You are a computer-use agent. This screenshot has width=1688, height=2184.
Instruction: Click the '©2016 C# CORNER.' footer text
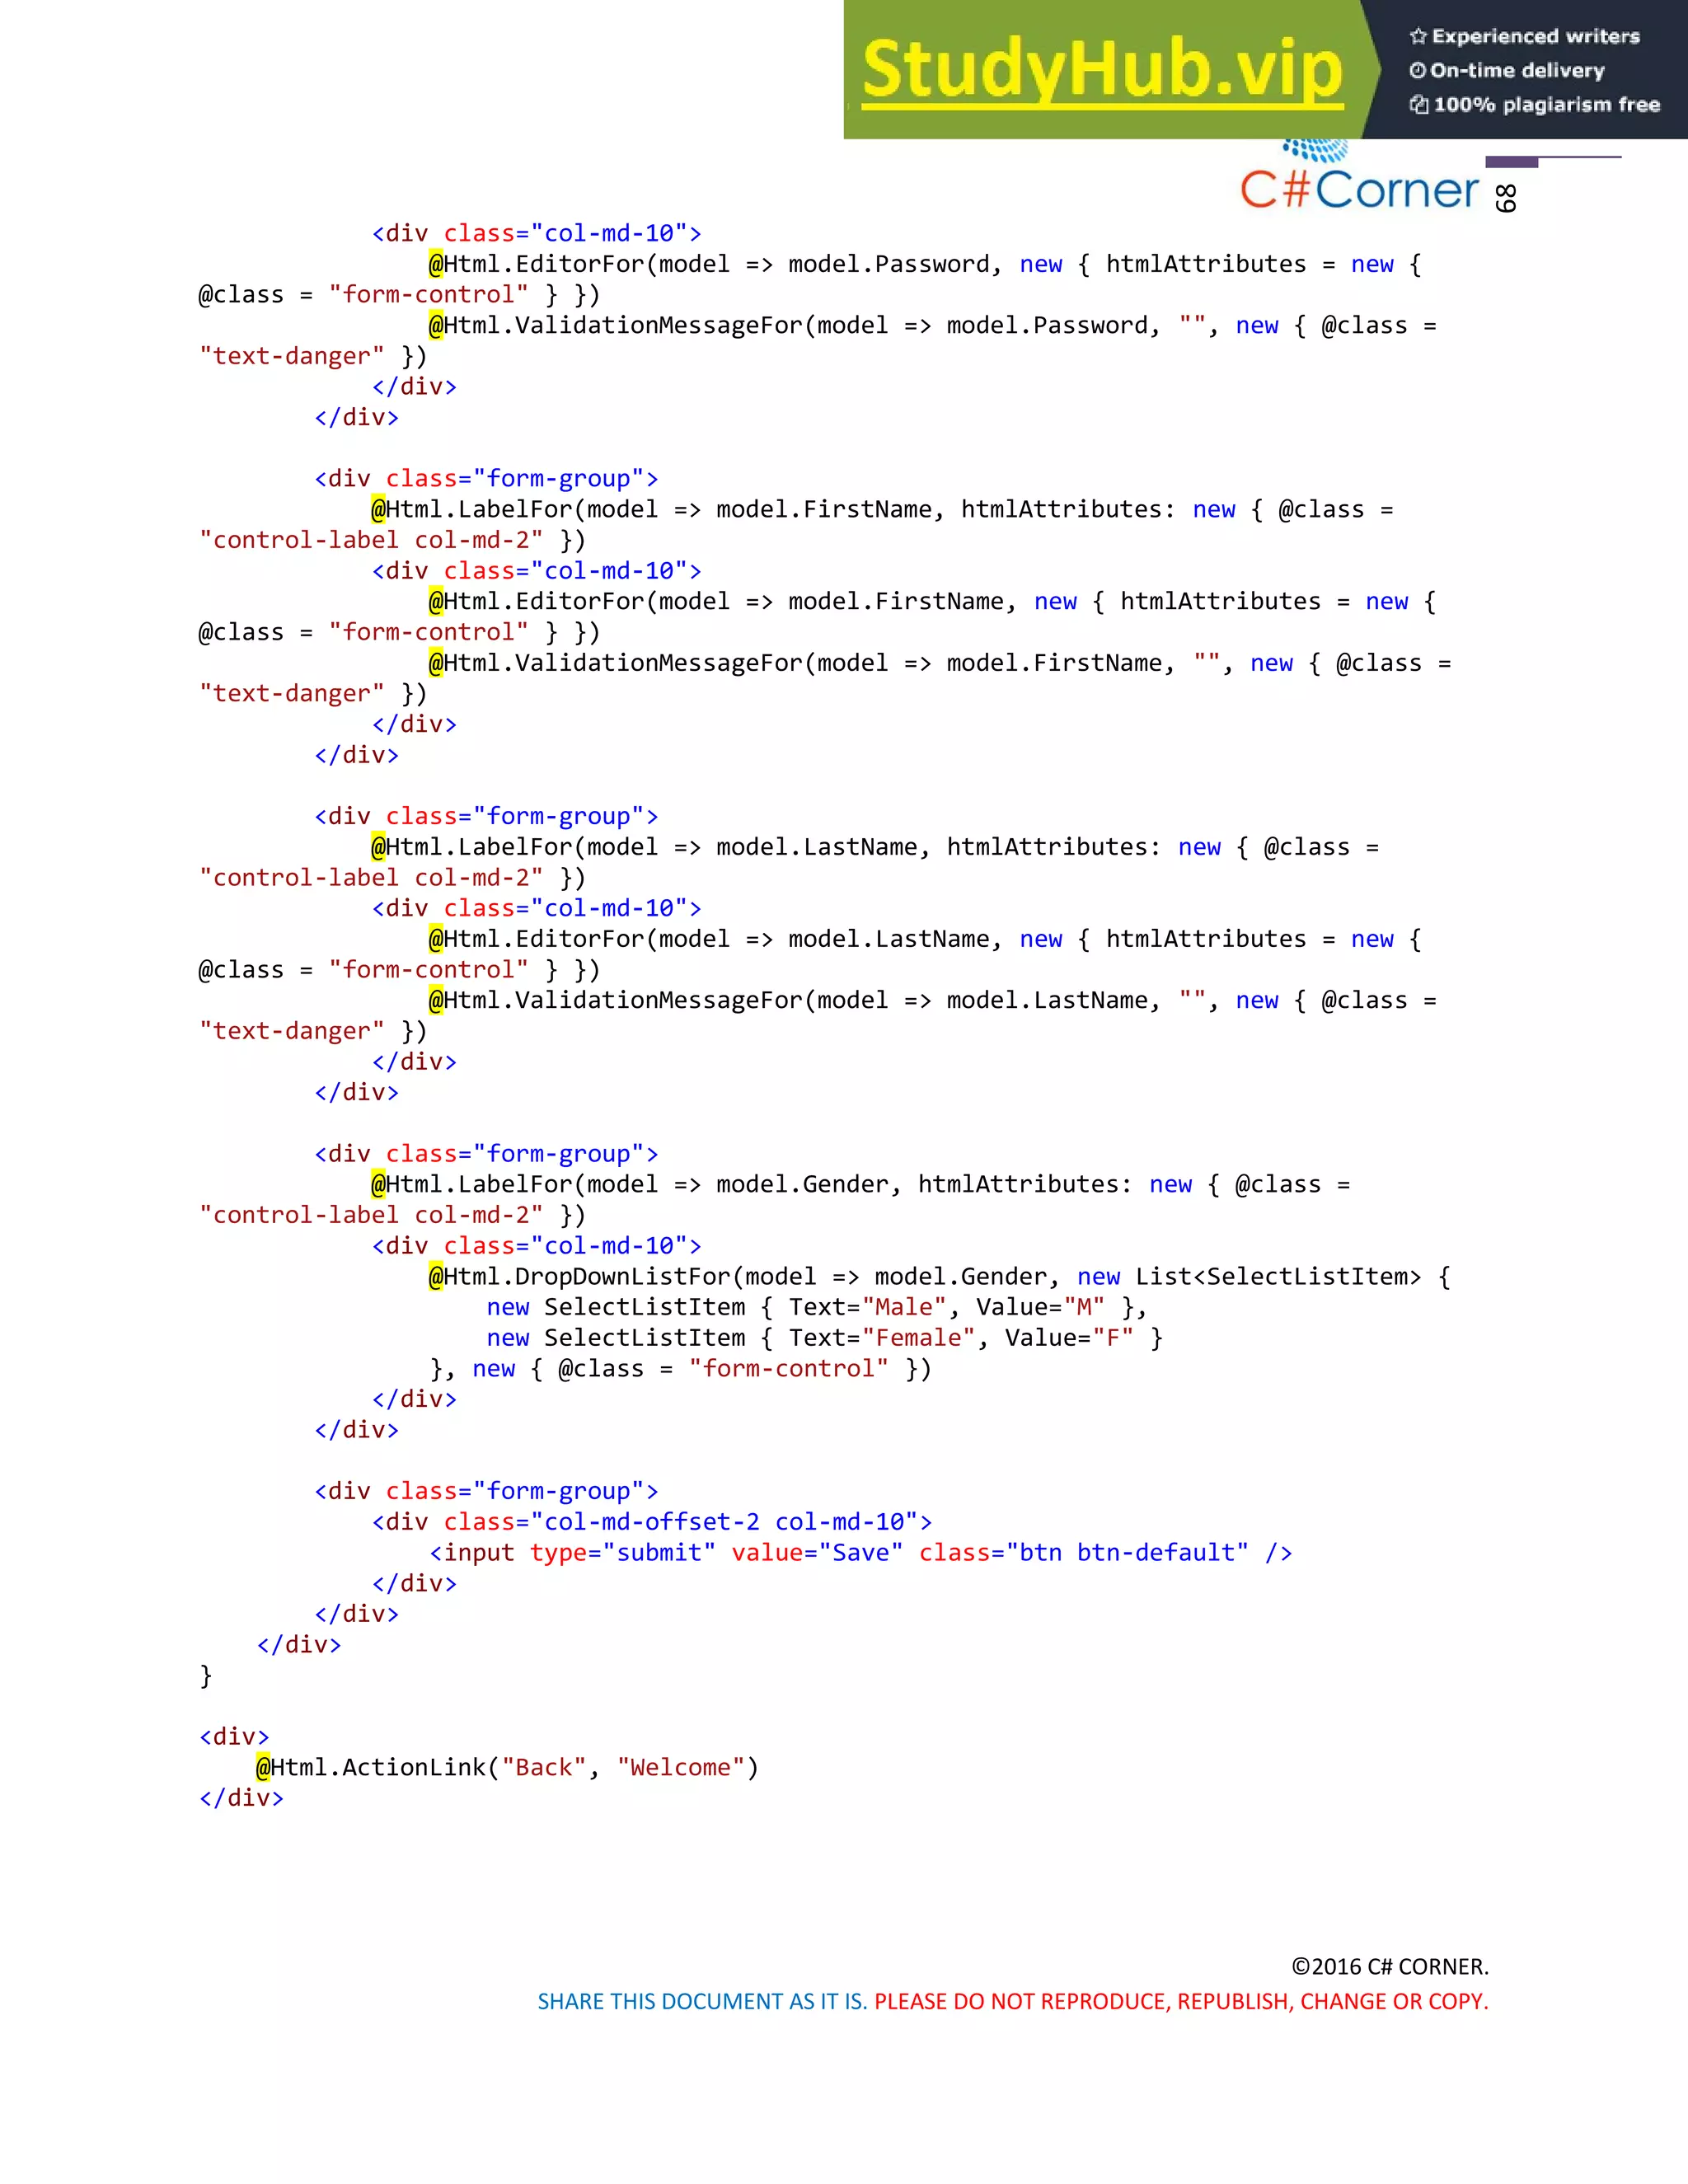(x=1389, y=1966)
